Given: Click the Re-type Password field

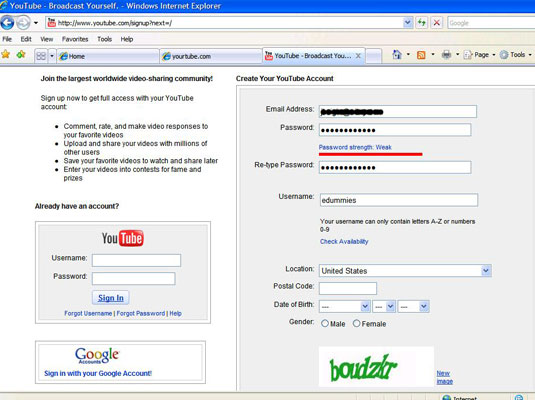Looking at the screenshot, I should click(x=395, y=168).
